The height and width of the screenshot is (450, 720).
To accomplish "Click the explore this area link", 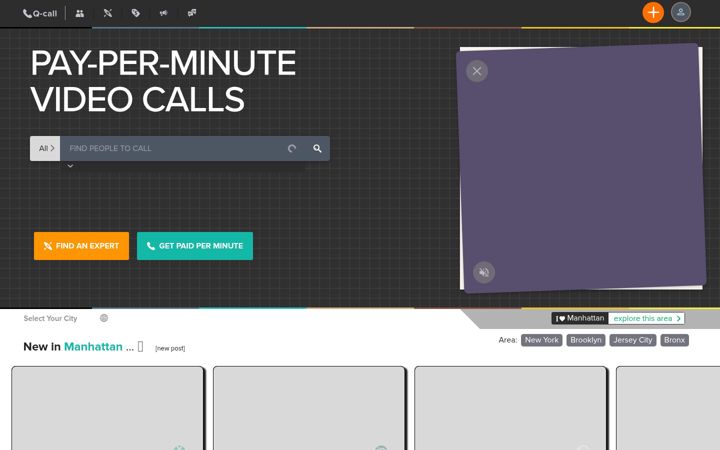I will pyautogui.click(x=646, y=318).
